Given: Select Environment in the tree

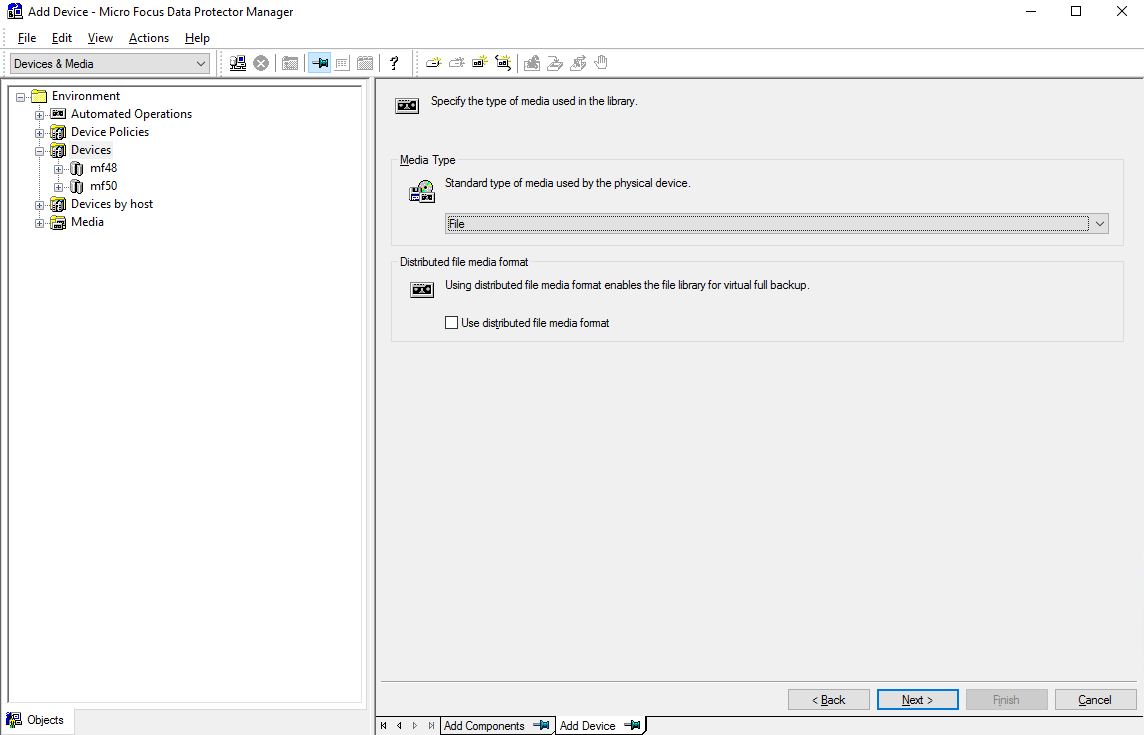Looking at the screenshot, I should coord(86,96).
